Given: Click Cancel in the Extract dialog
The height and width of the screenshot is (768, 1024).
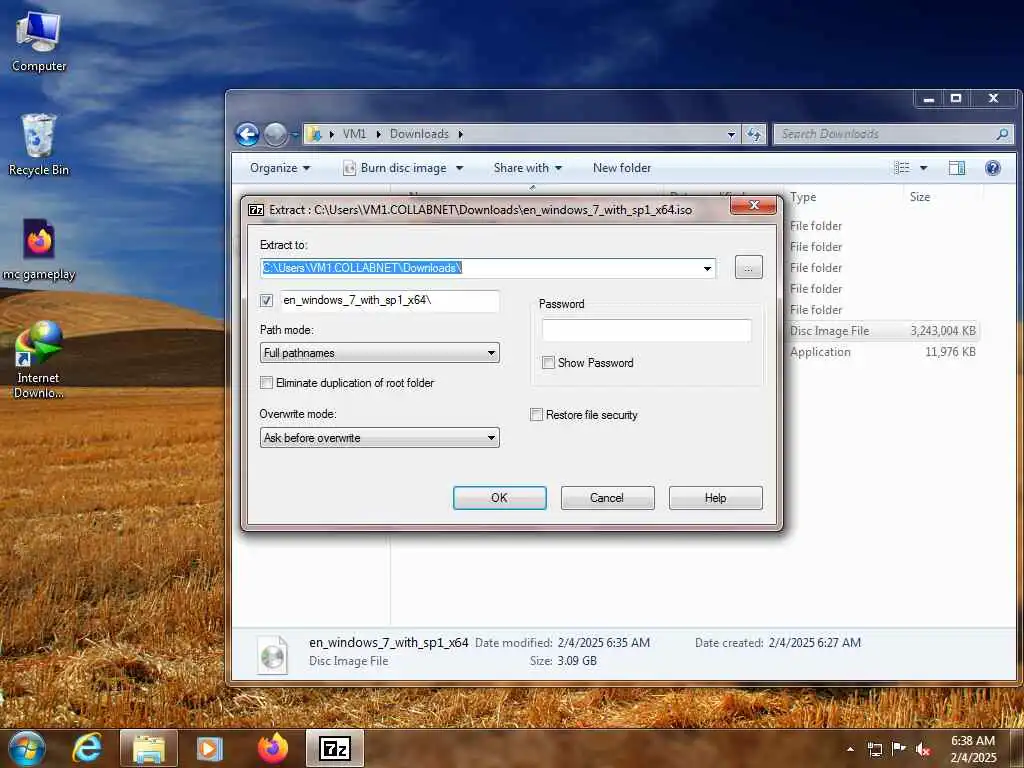Looking at the screenshot, I should tap(607, 498).
